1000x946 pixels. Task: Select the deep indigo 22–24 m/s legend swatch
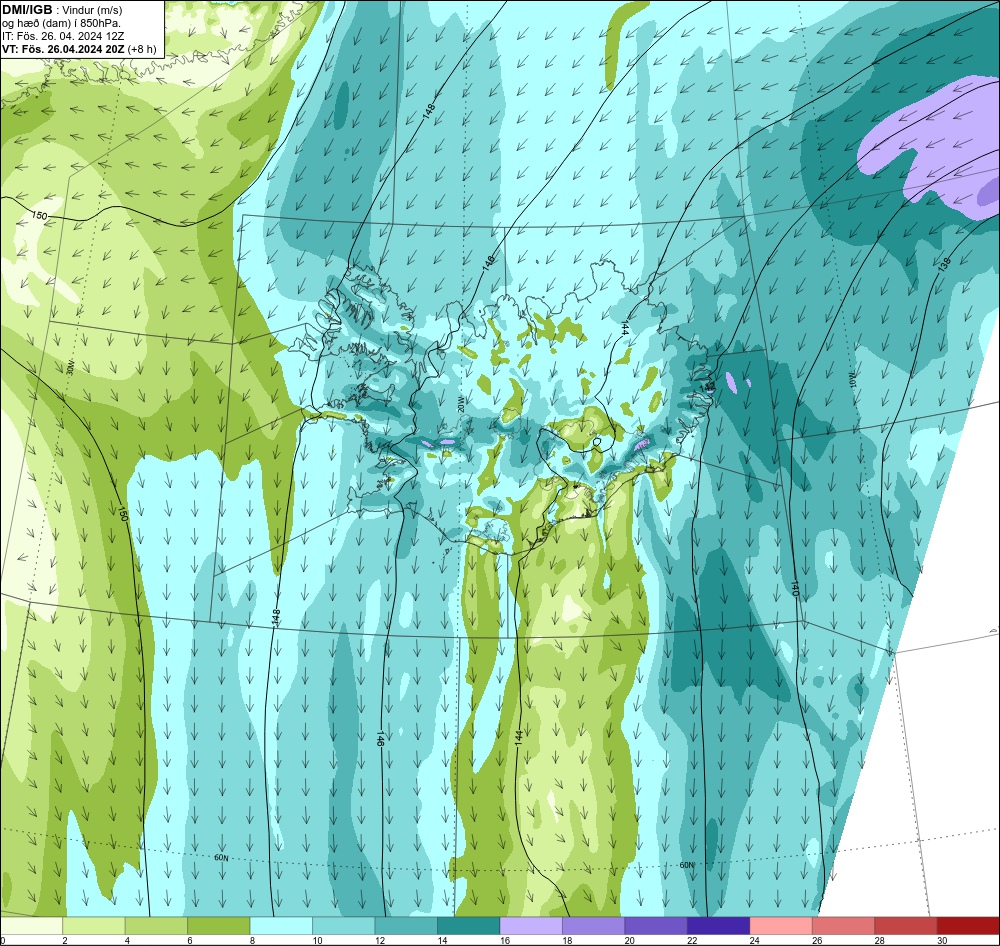click(x=719, y=926)
